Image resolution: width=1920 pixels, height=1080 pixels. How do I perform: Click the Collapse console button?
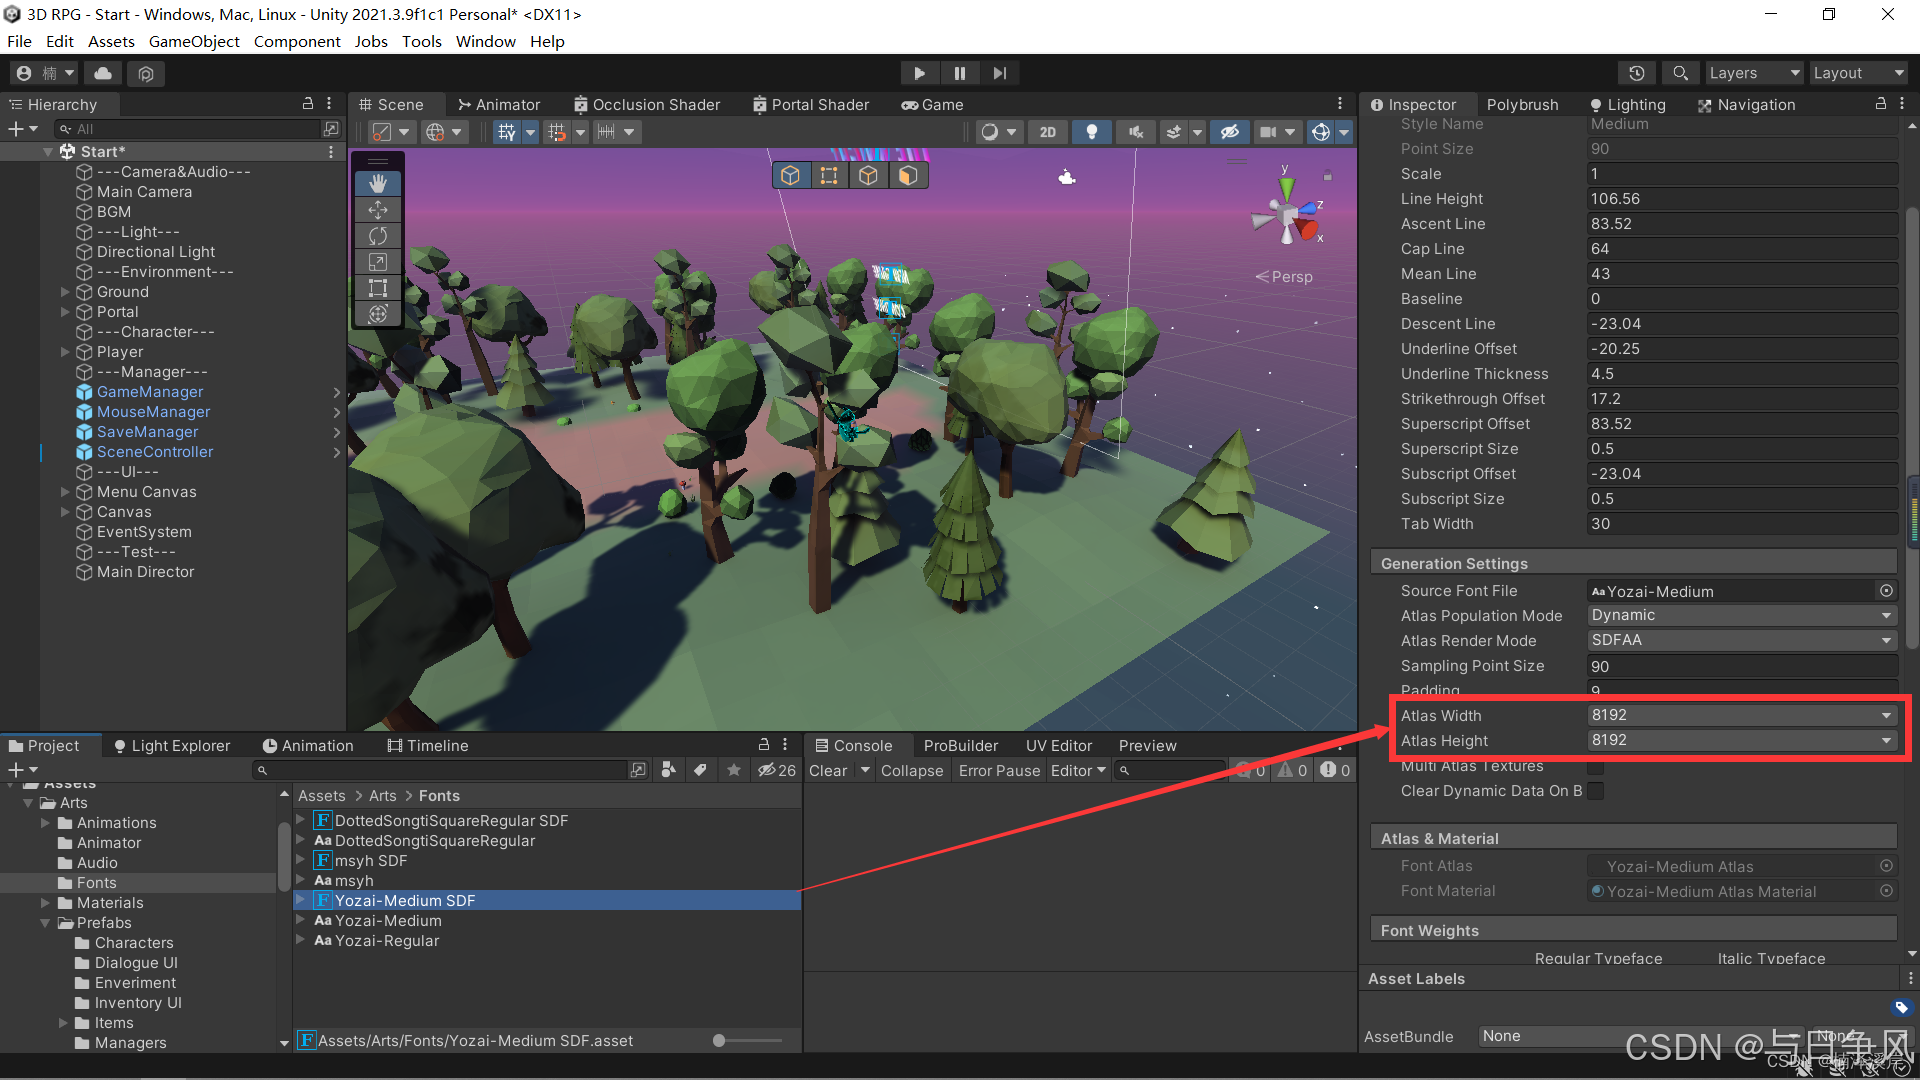[x=911, y=771]
